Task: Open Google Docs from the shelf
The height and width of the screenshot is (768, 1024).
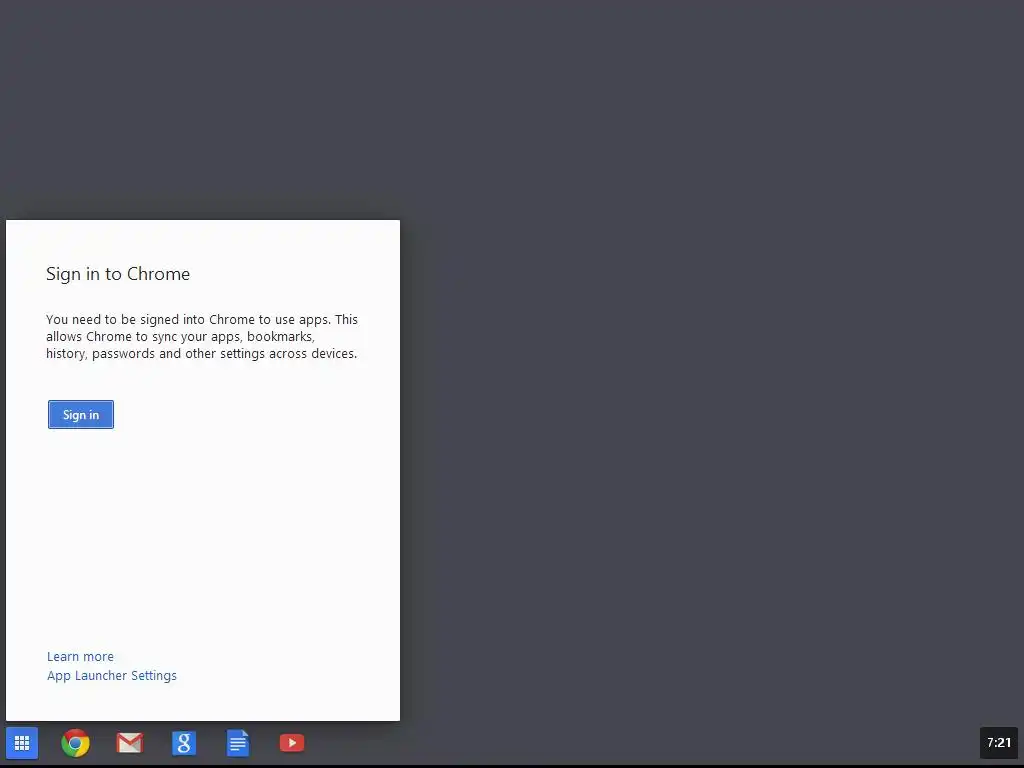Action: coord(238,743)
